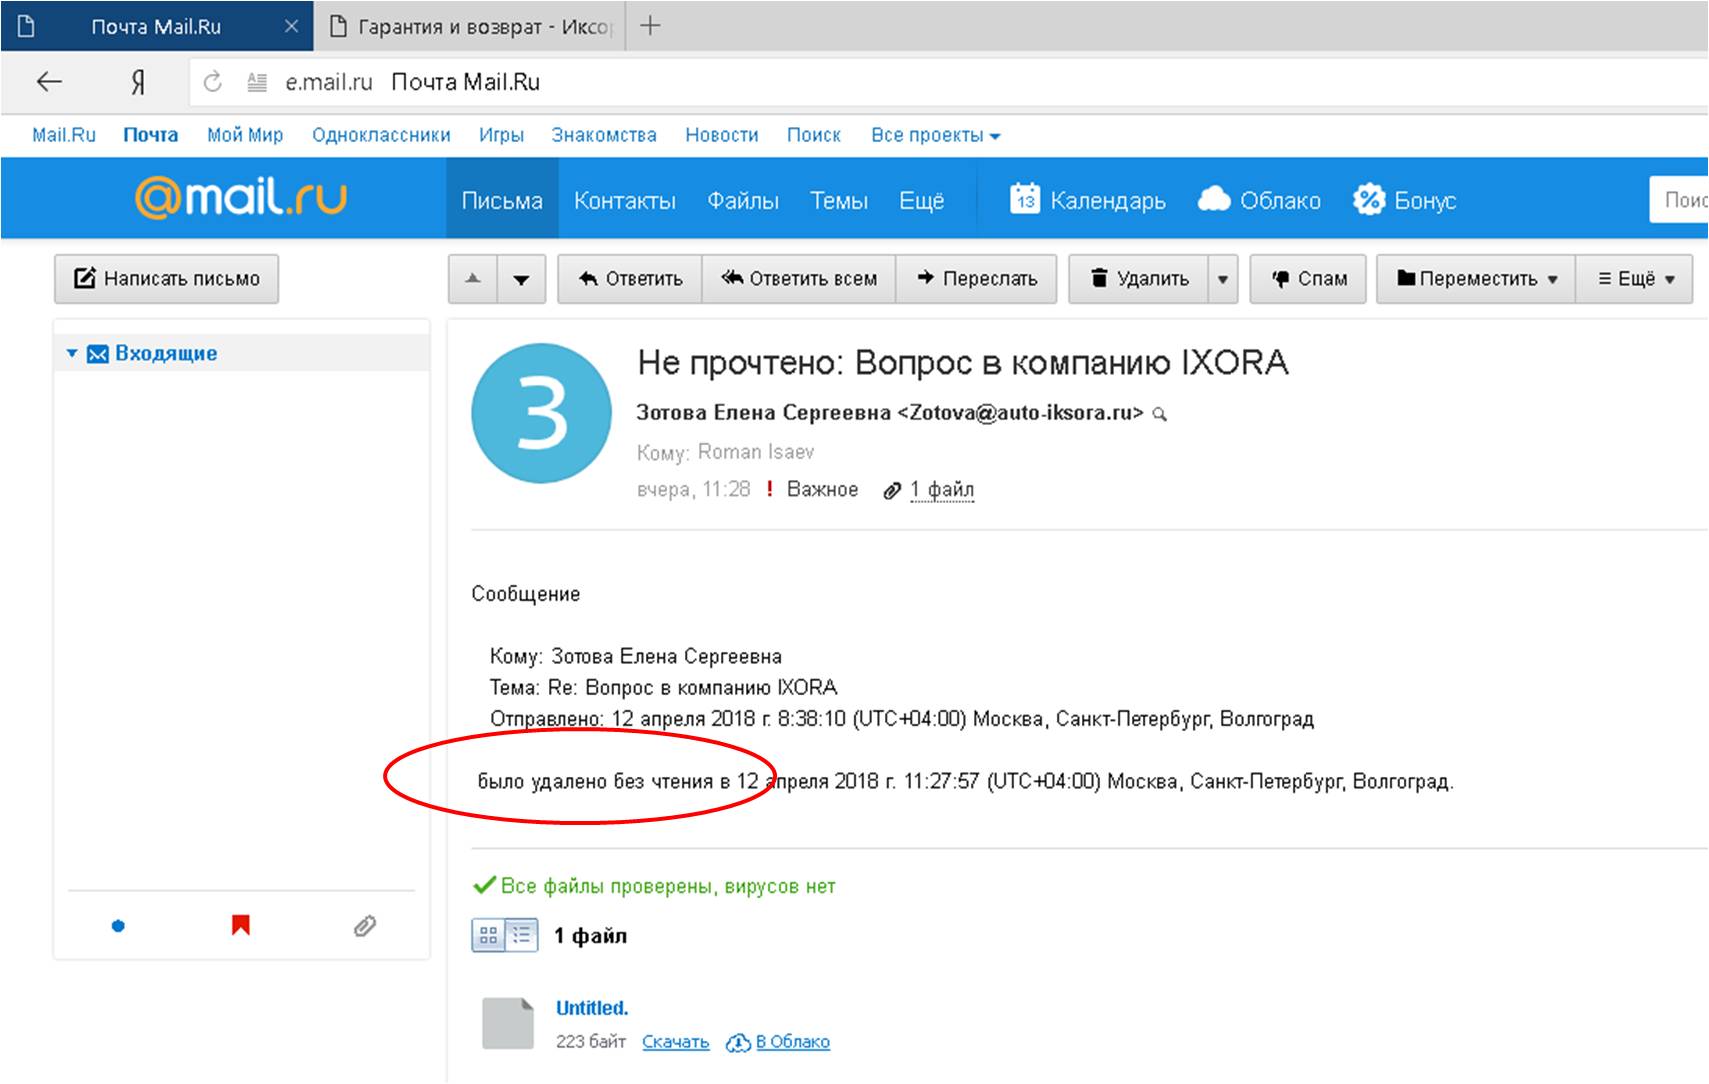Image resolution: width=1709 pixels, height=1084 pixels.
Task: Click the mail search input field
Action: (x=1679, y=200)
